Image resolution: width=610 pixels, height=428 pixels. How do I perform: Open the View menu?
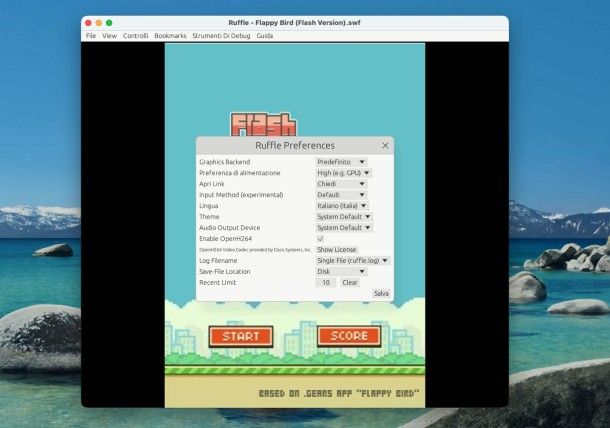(x=109, y=35)
